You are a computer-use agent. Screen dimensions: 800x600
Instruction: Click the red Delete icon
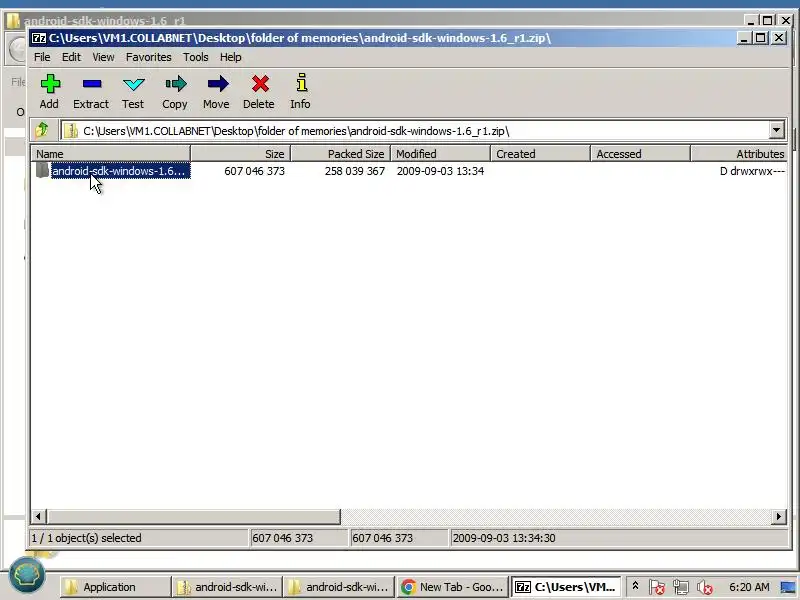click(260, 84)
